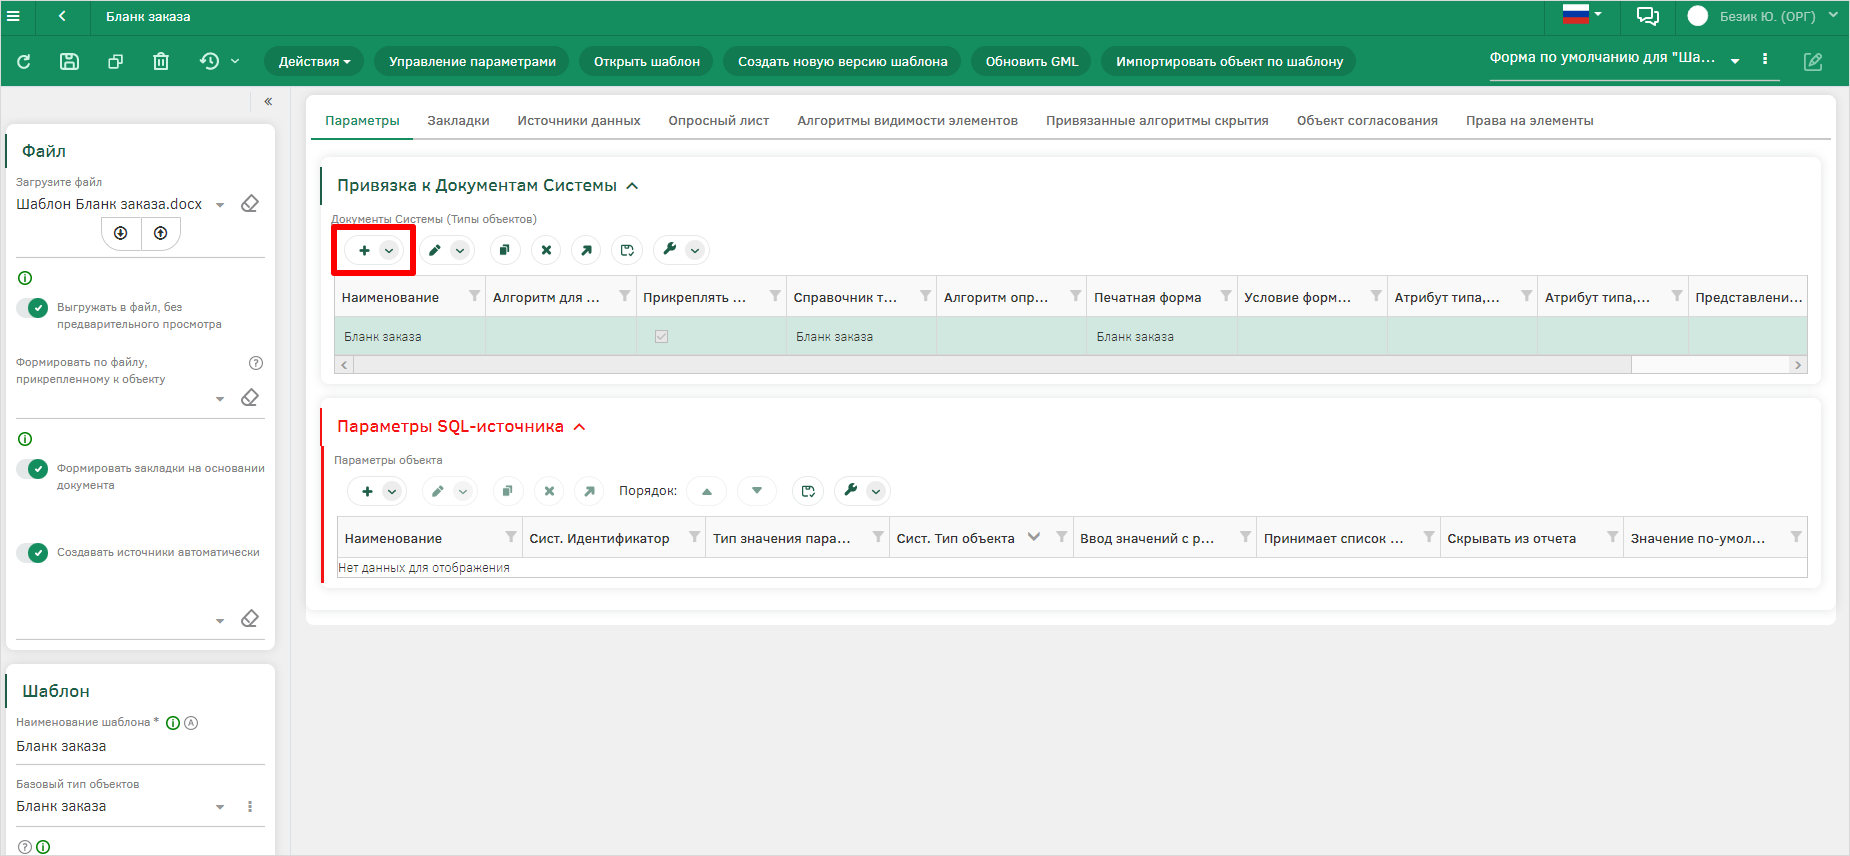Move parameter down in order
Viewport: 1850px width, 856px height.
pos(757,491)
